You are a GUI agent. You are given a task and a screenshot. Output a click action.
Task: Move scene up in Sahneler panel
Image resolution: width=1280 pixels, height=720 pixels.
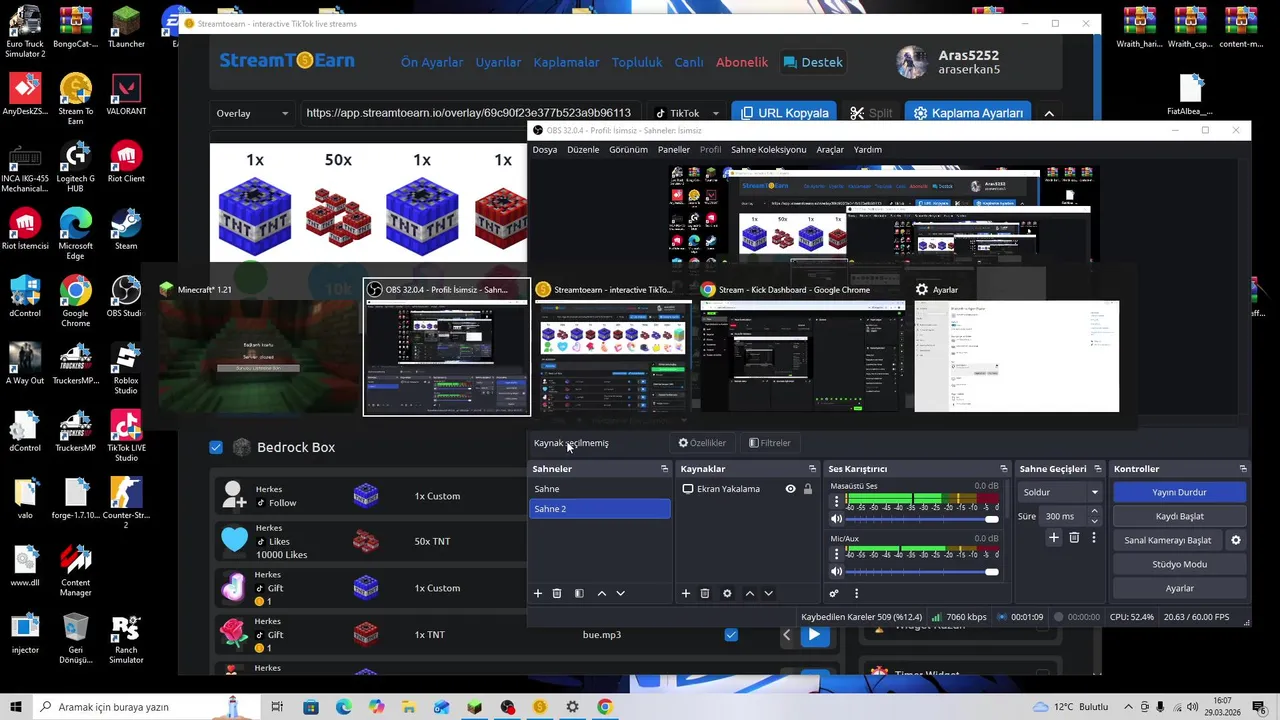(x=601, y=593)
